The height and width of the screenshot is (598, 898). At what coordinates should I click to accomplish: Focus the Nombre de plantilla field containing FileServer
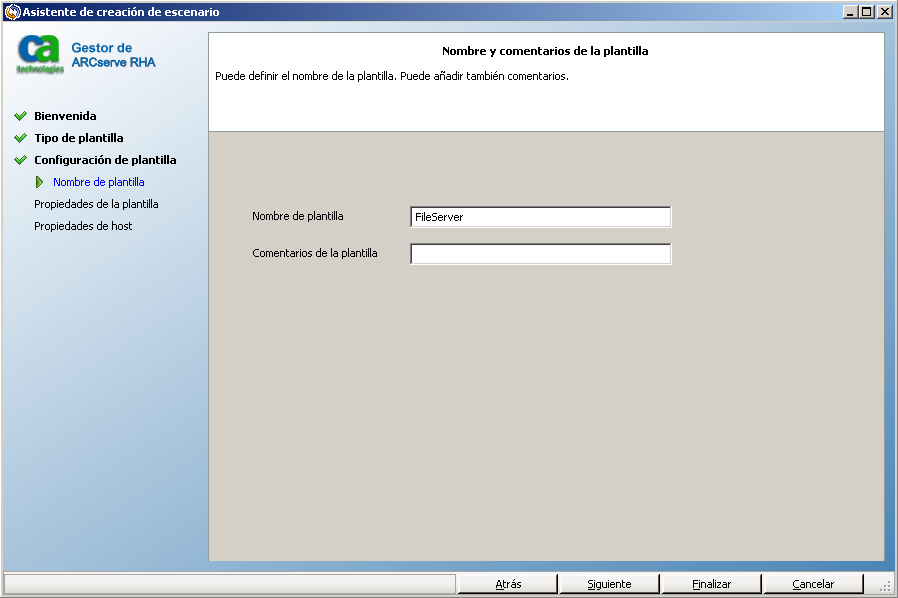tap(541, 217)
